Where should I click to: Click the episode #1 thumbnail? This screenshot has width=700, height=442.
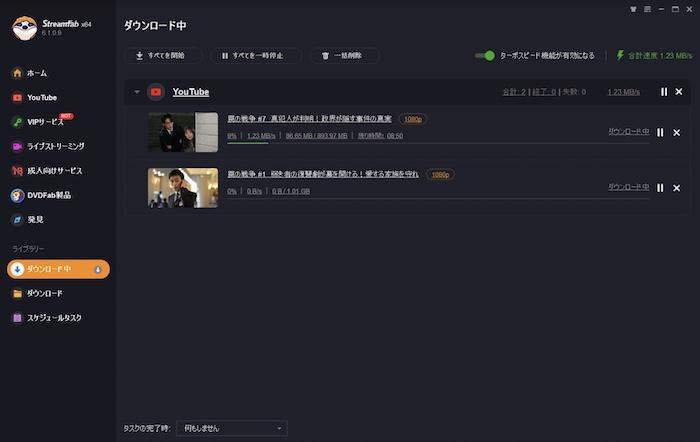pos(183,188)
